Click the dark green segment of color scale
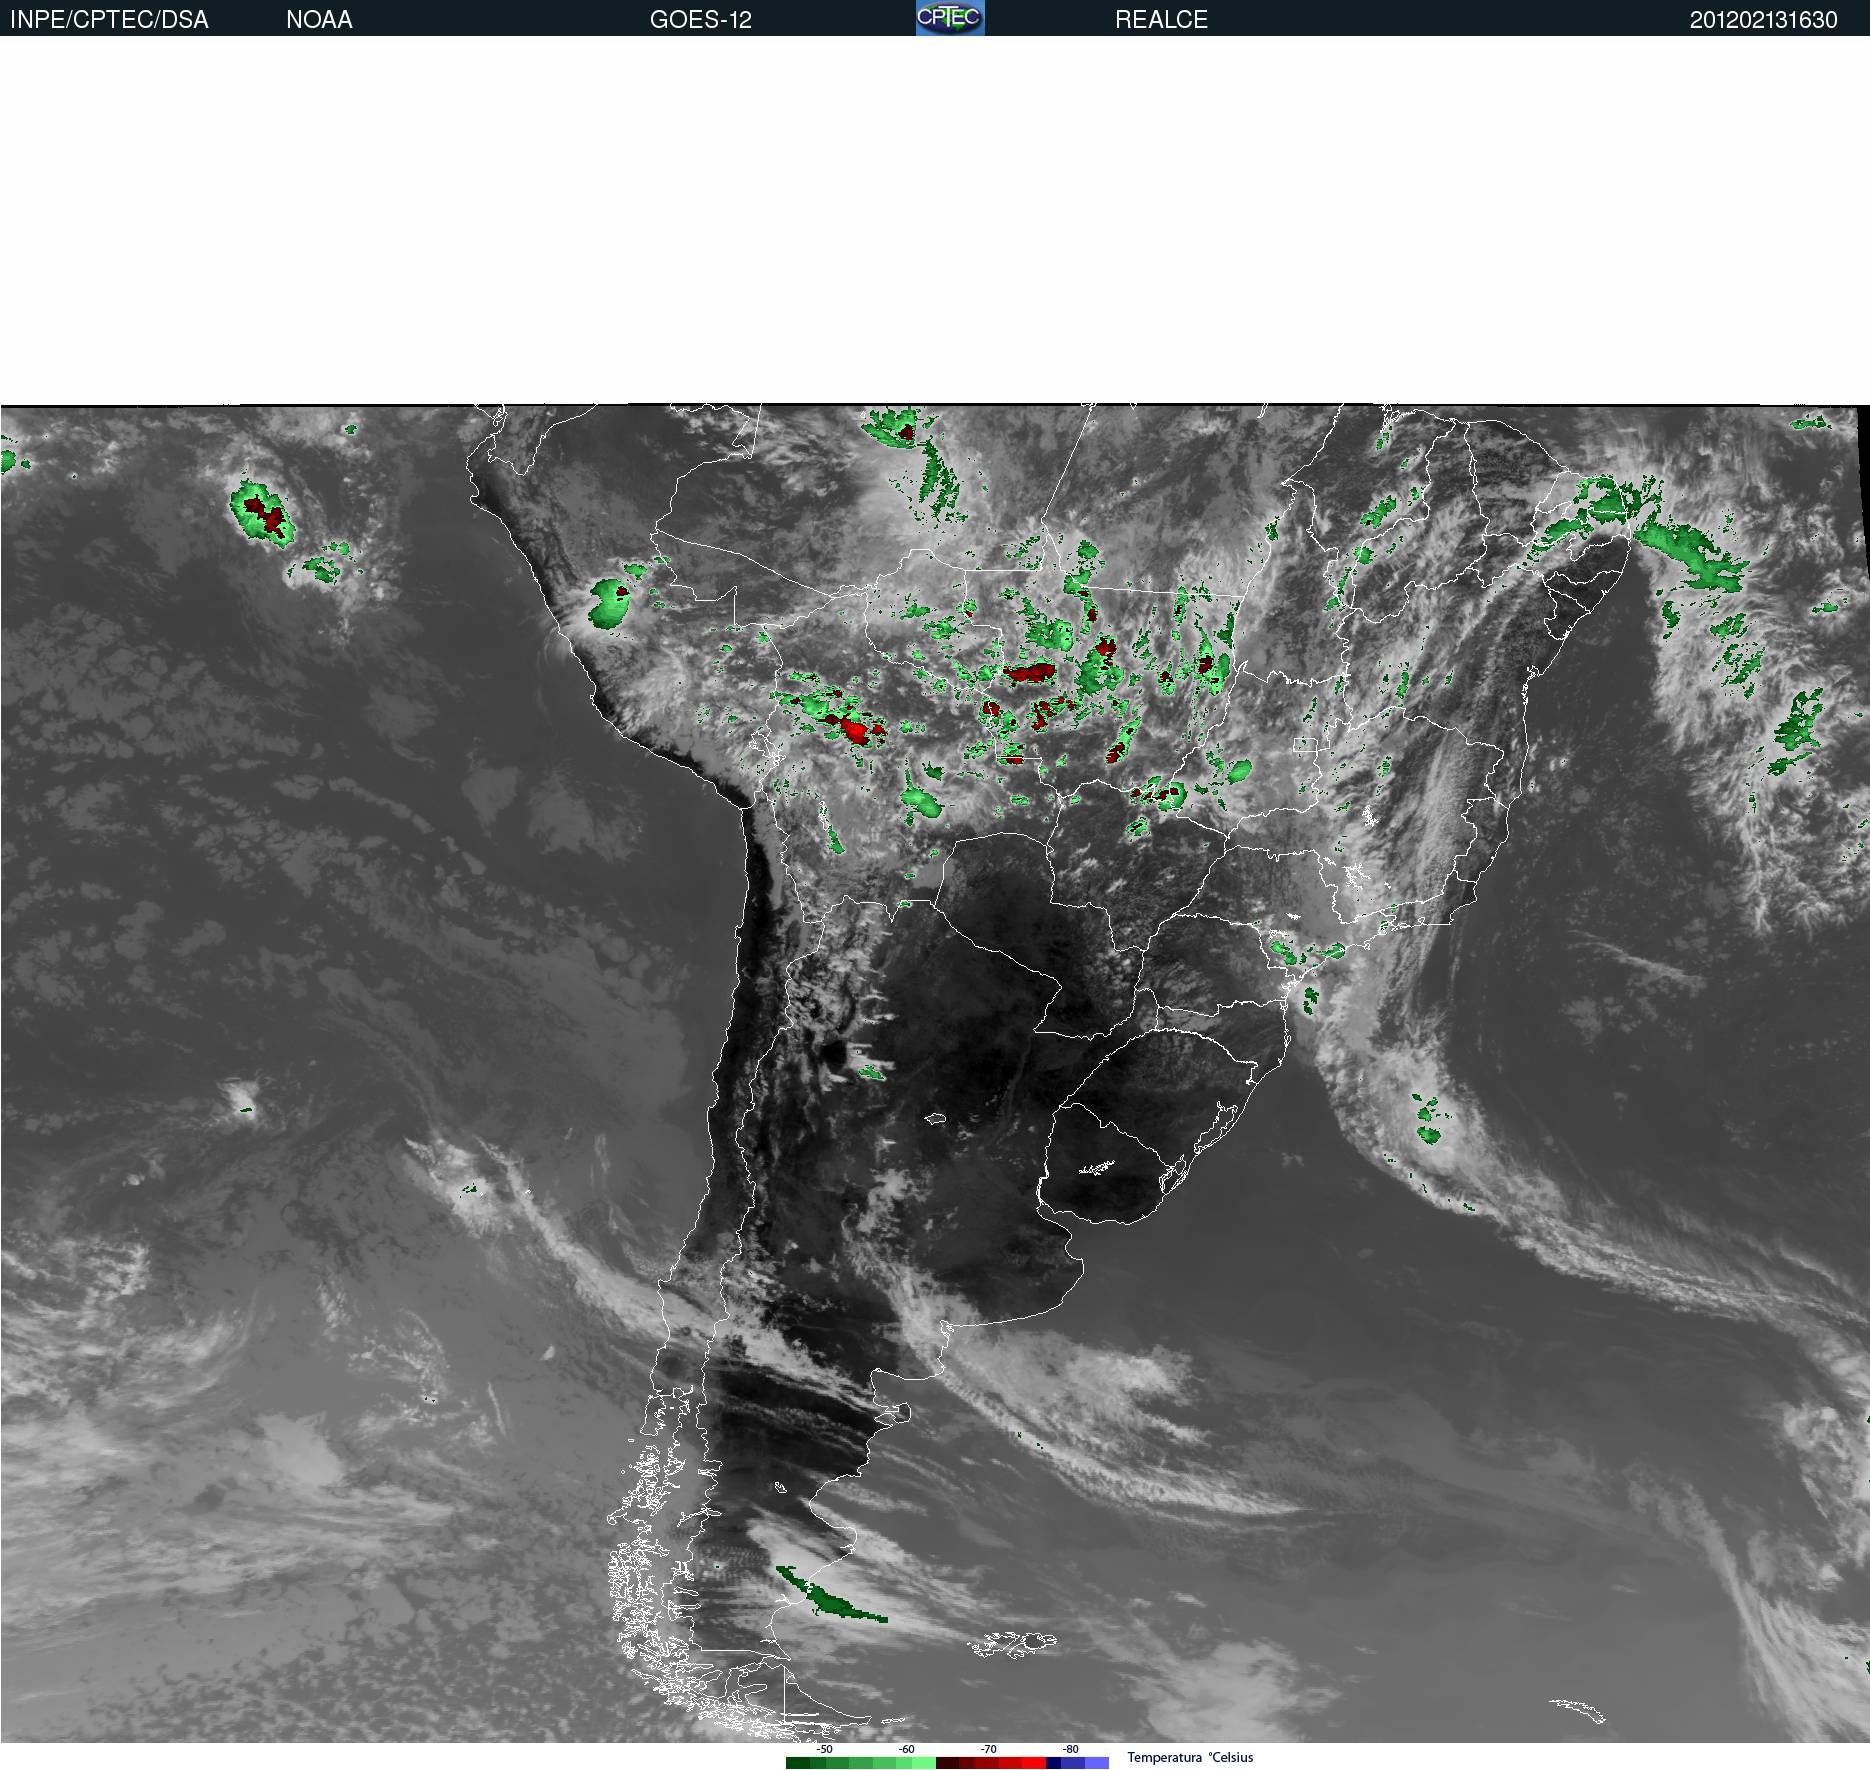This screenshot has width=1870, height=1770. click(x=798, y=1763)
